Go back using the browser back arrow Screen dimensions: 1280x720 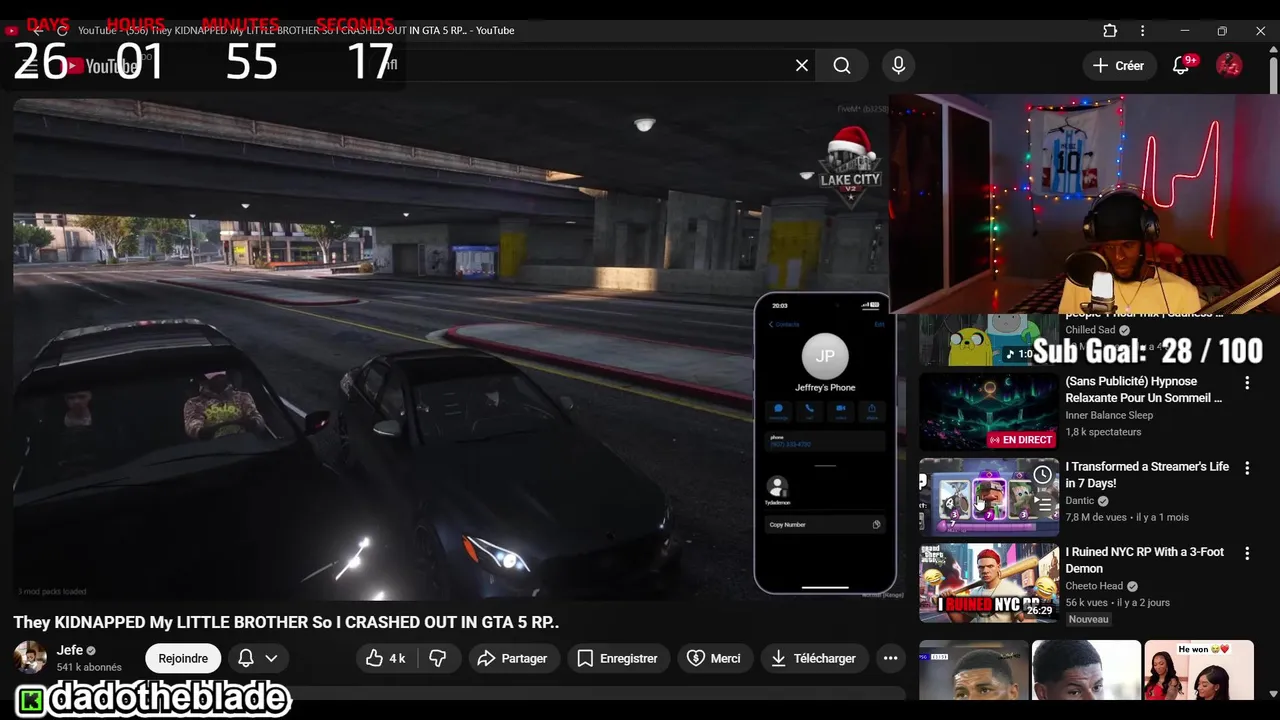(x=38, y=31)
